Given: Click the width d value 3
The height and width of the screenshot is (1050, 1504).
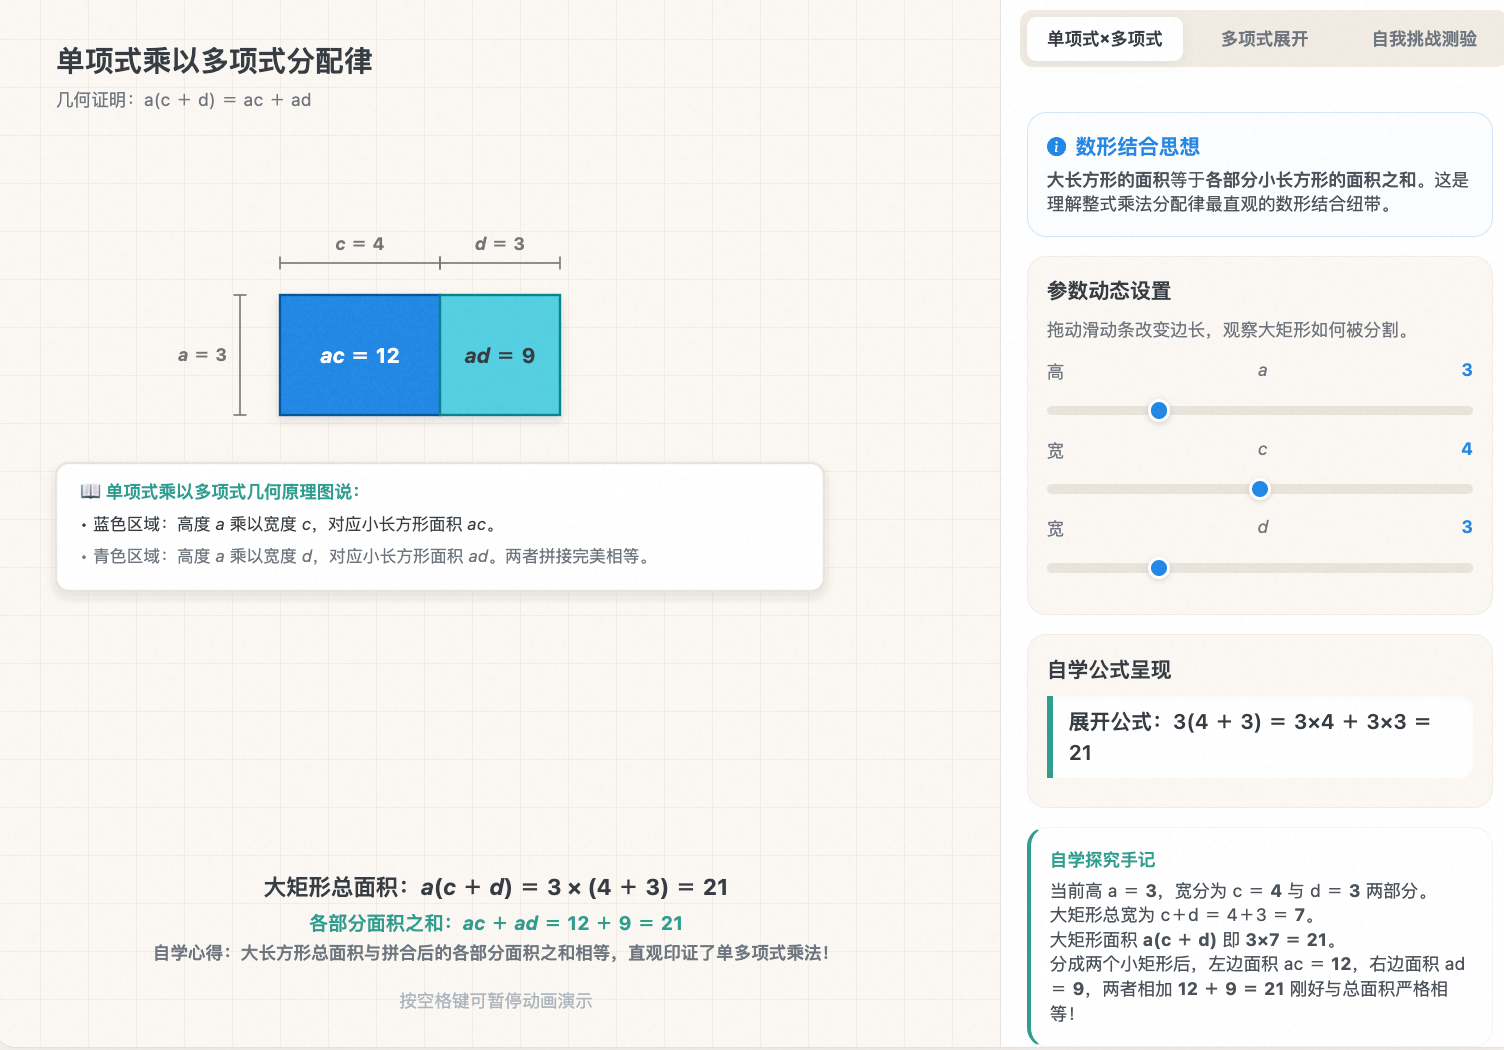Looking at the screenshot, I should 1466,527.
